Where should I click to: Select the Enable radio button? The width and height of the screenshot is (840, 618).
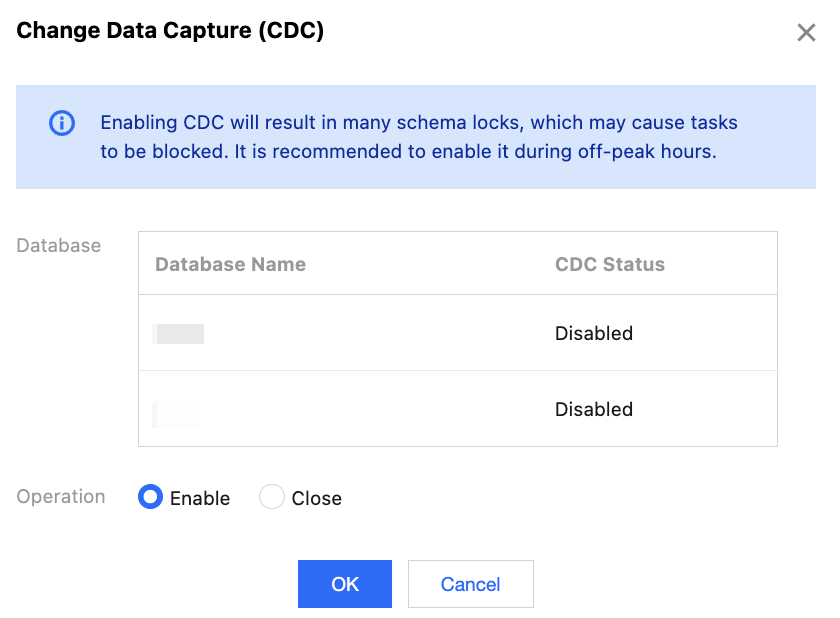[150, 497]
